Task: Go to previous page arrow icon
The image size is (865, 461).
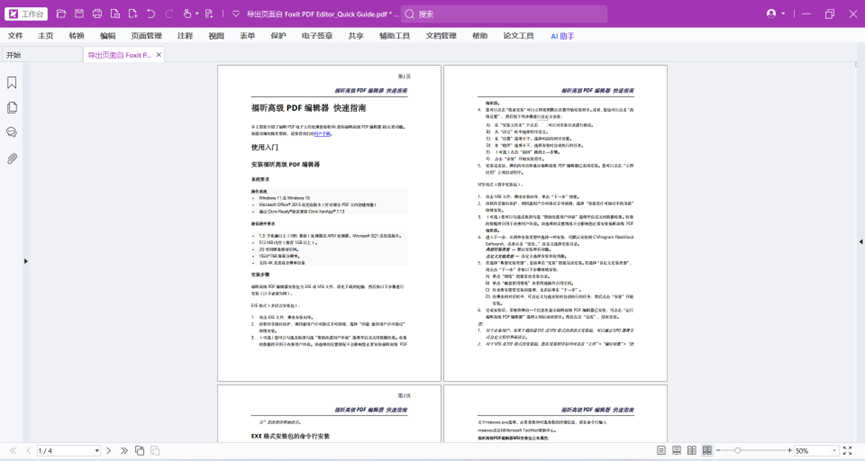Action: 29,451
